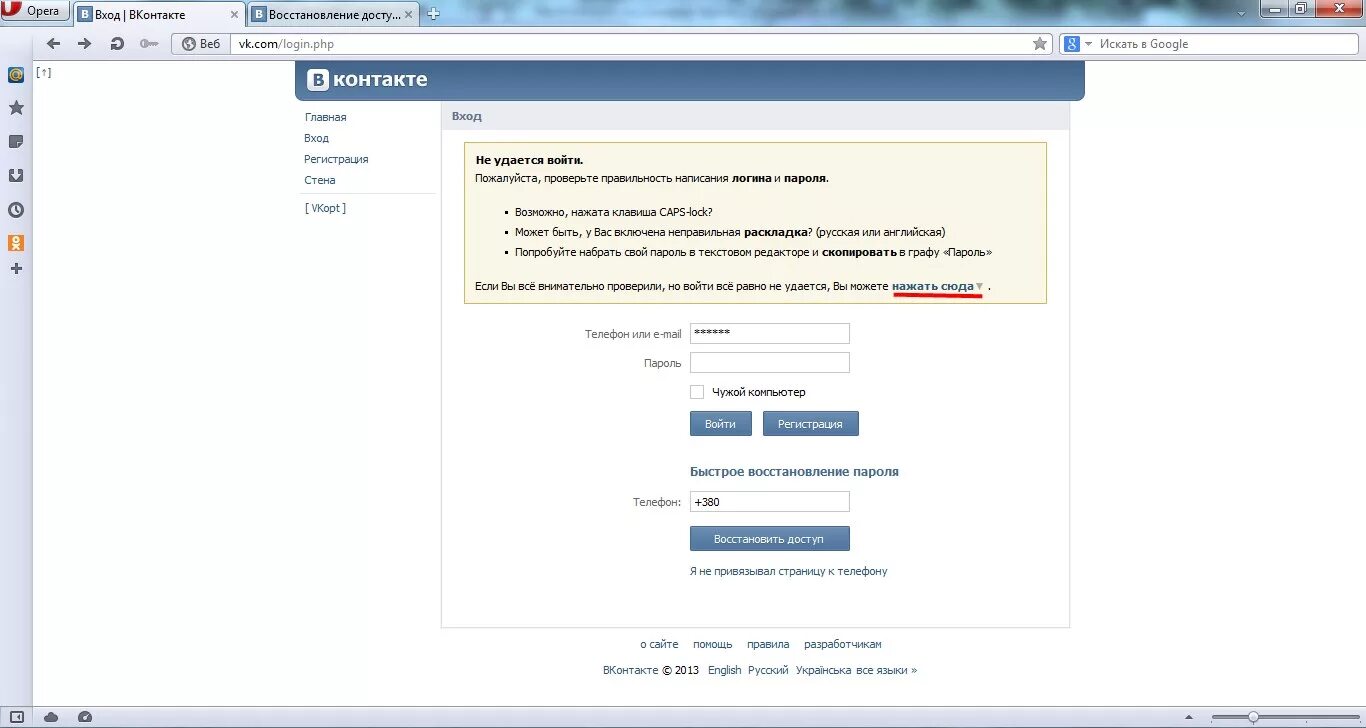Open the Mail panel in sidebar

coord(16,75)
